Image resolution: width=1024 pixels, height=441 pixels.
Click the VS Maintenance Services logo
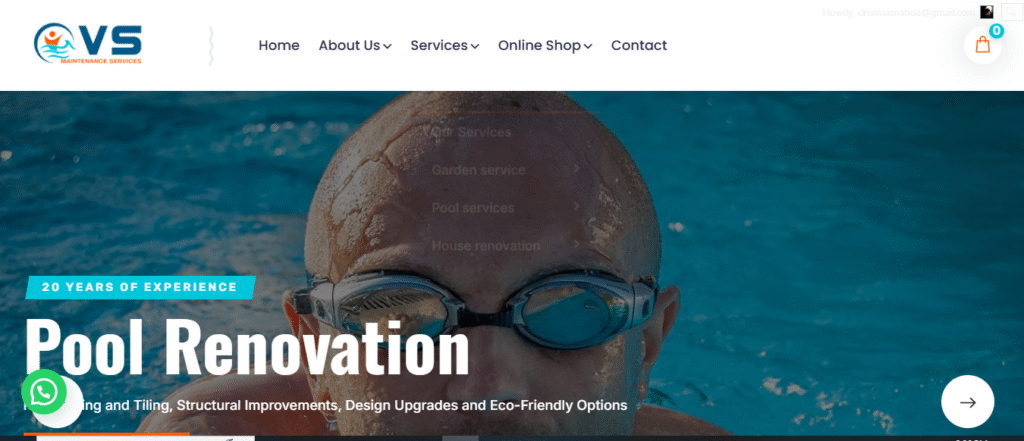tap(88, 44)
